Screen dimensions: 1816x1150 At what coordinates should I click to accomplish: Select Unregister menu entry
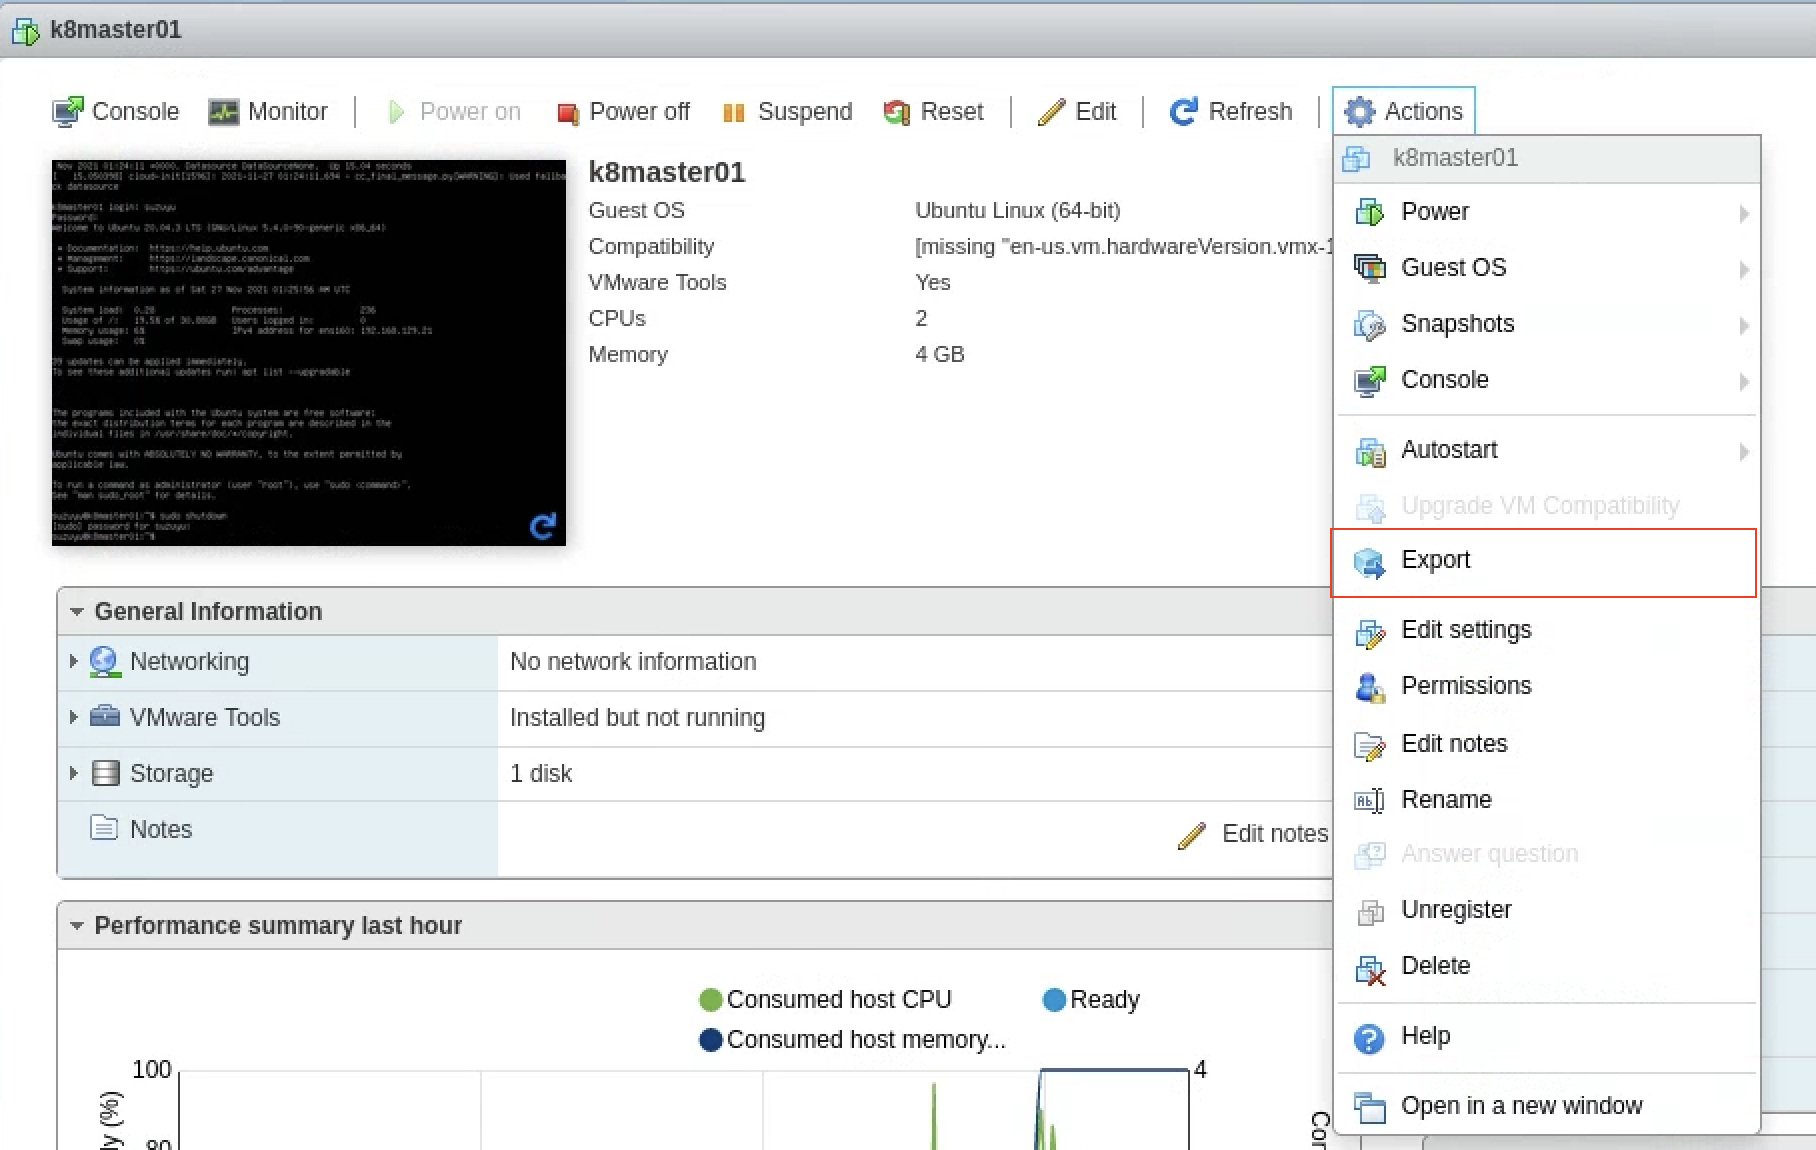[1547, 910]
